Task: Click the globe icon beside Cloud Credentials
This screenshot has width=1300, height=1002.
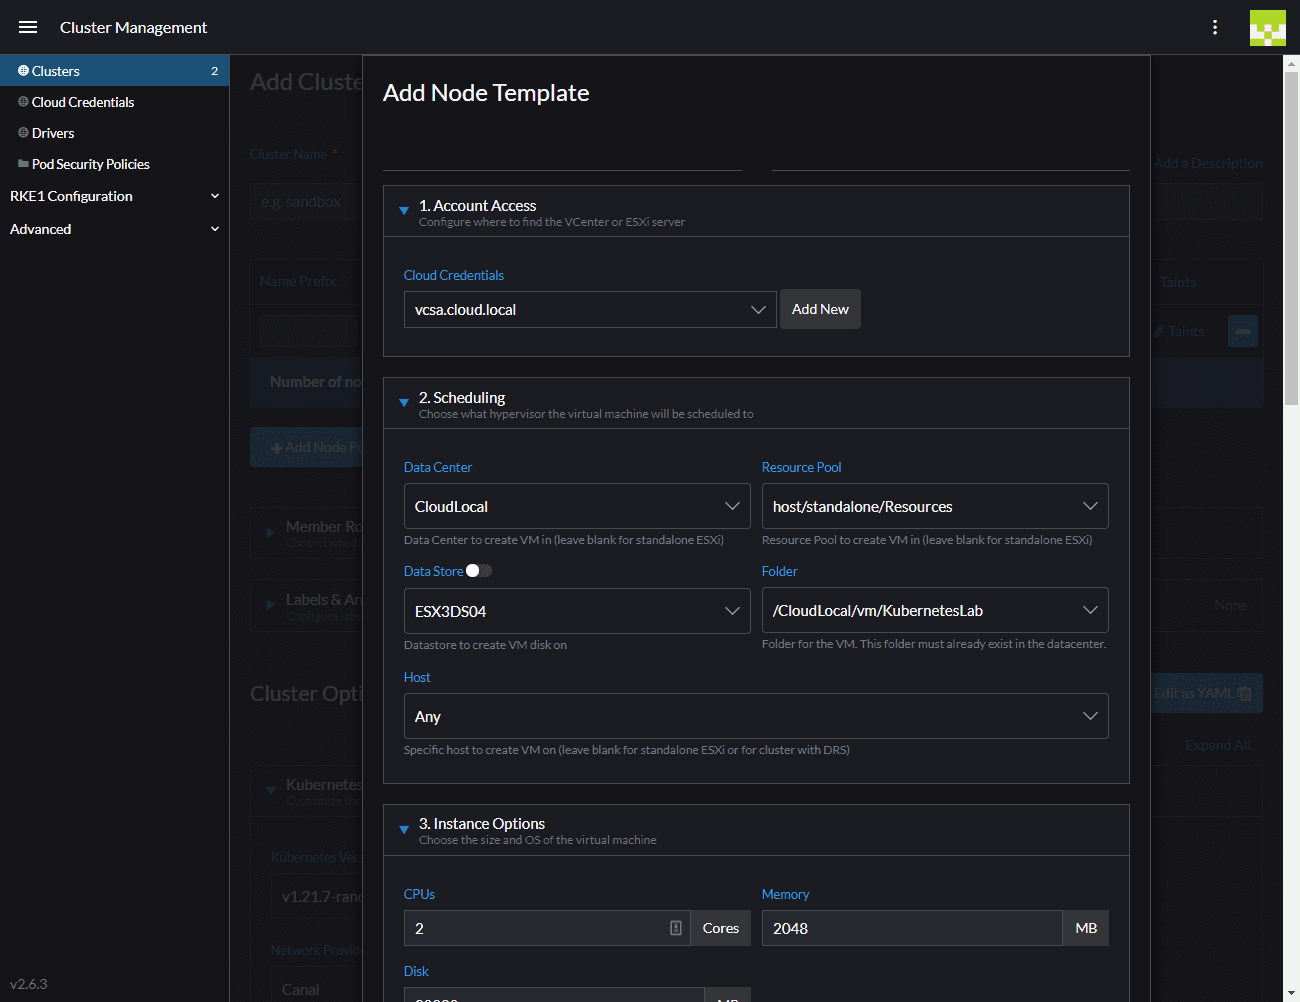Action: click(25, 101)
